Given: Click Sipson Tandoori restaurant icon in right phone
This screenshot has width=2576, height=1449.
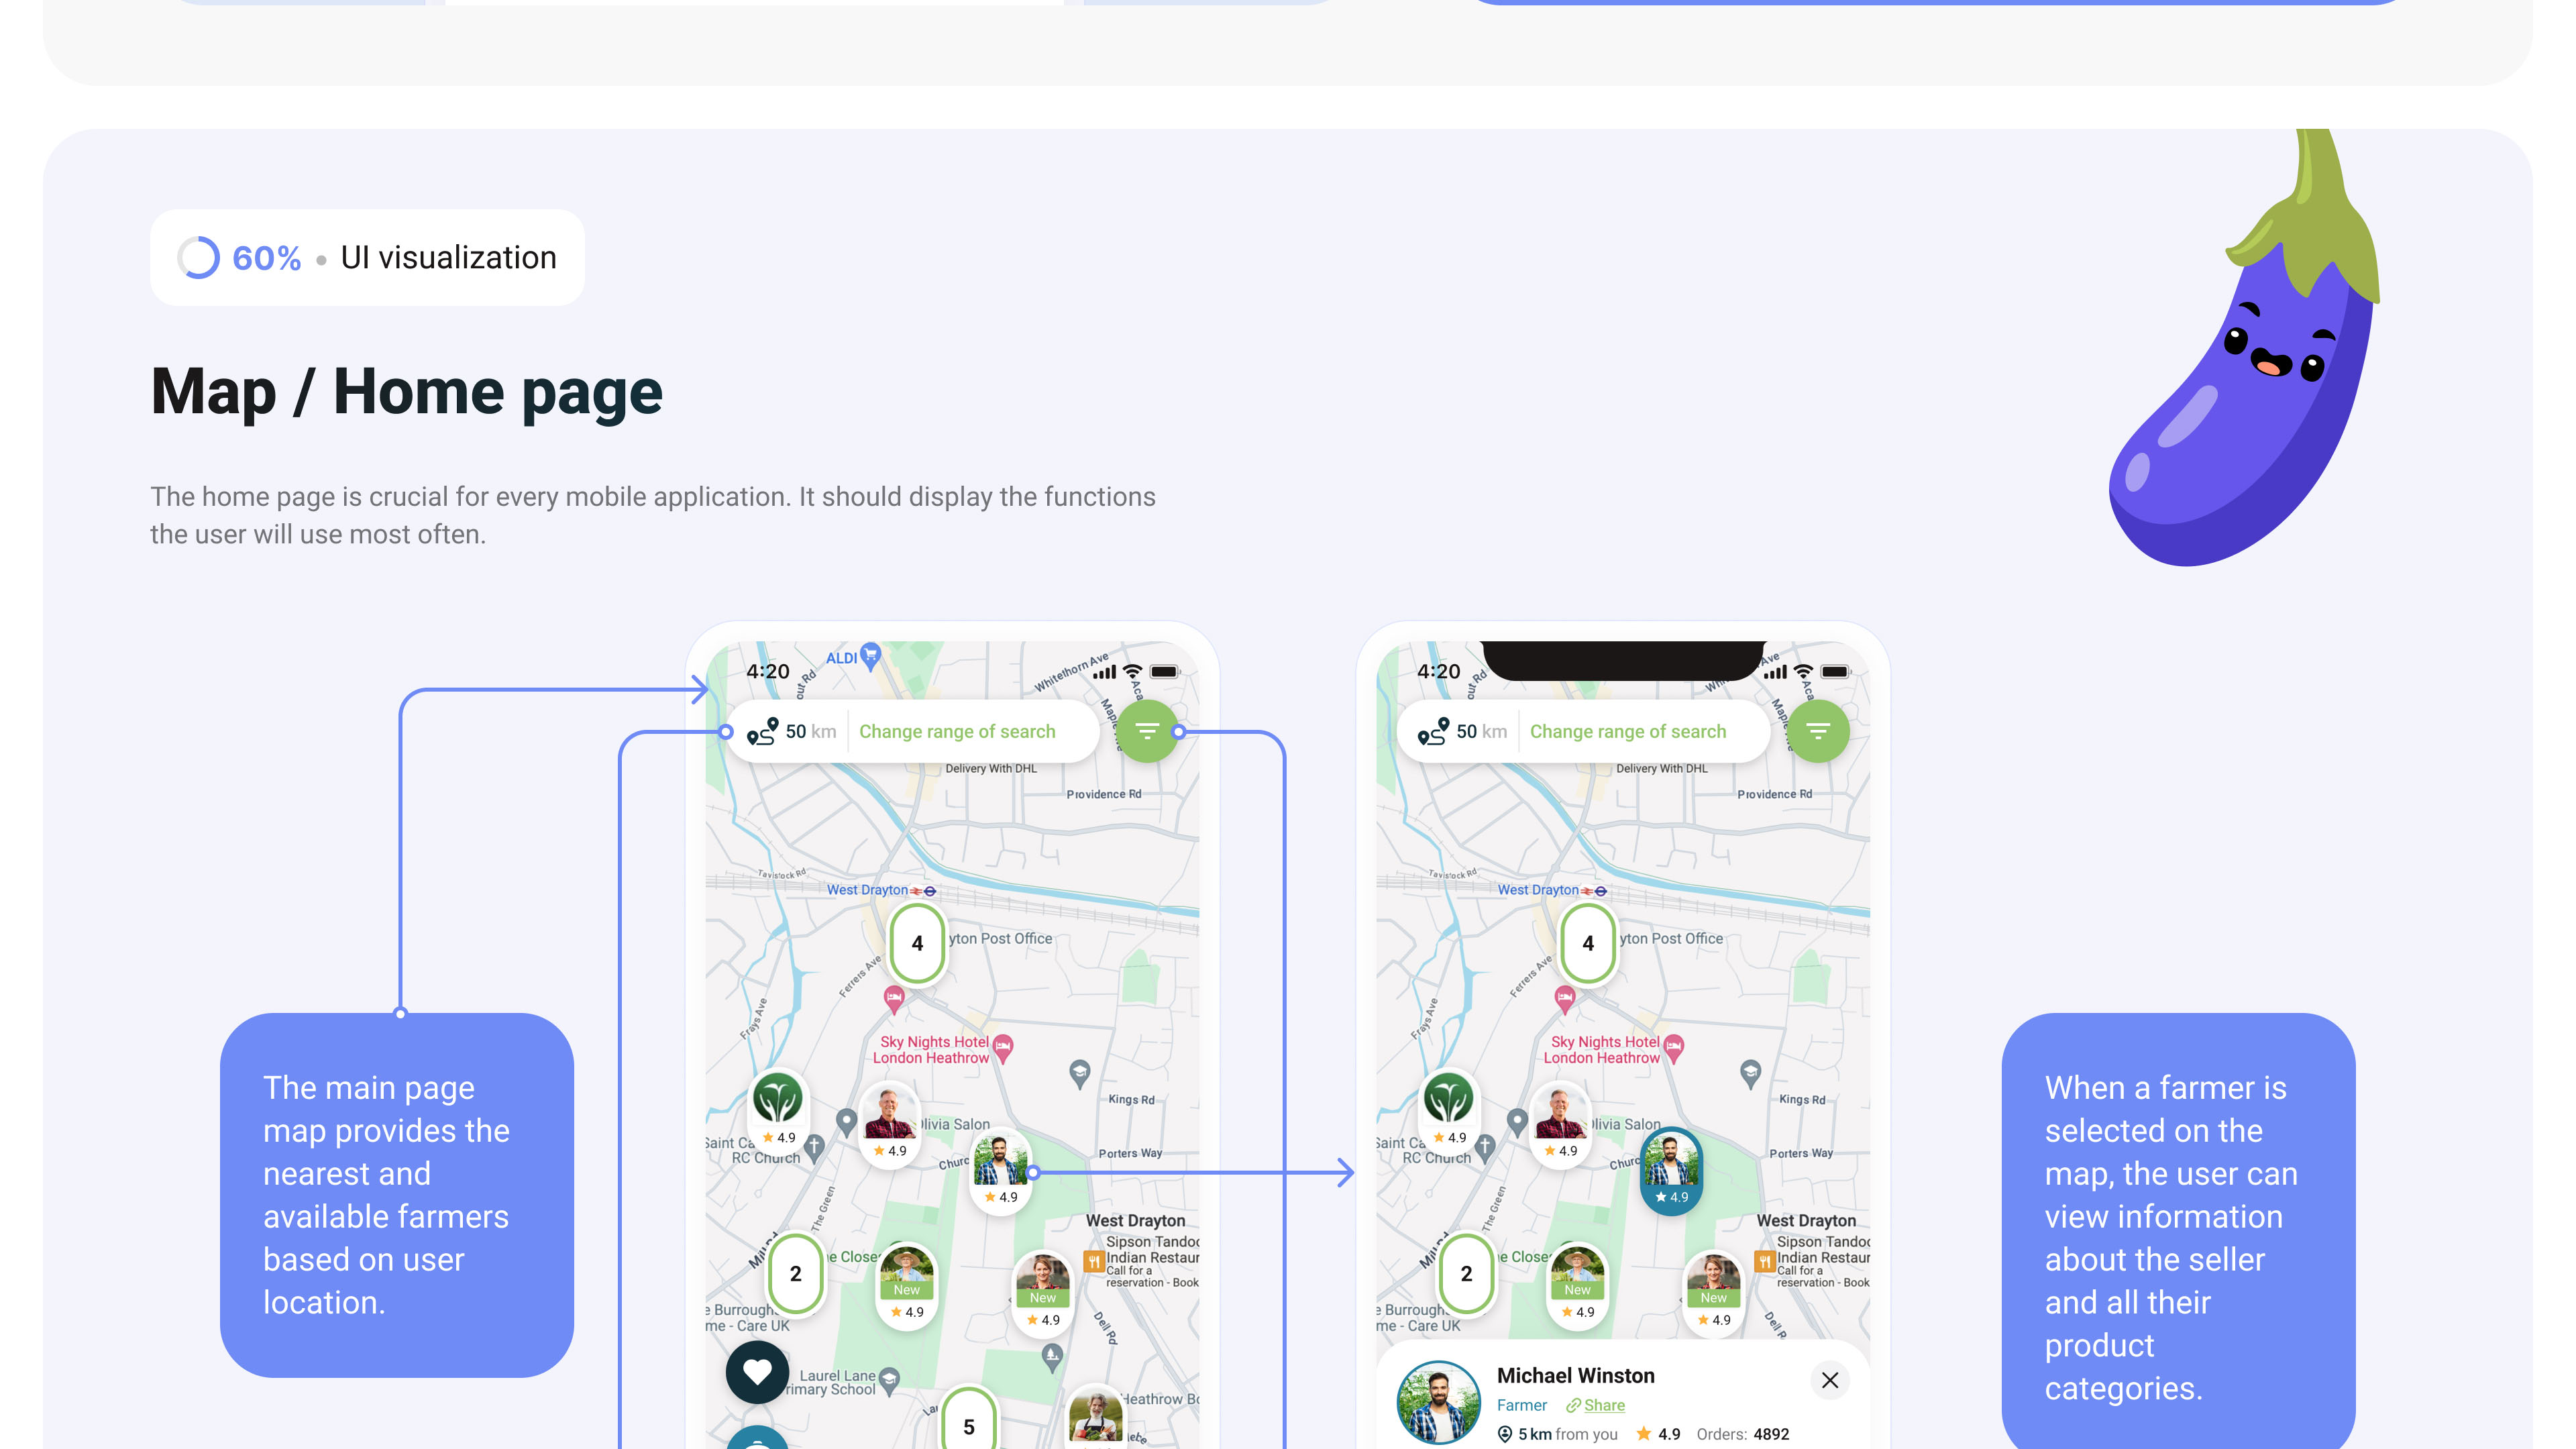Looking at the screenshot, I should click(1765, 1261).
